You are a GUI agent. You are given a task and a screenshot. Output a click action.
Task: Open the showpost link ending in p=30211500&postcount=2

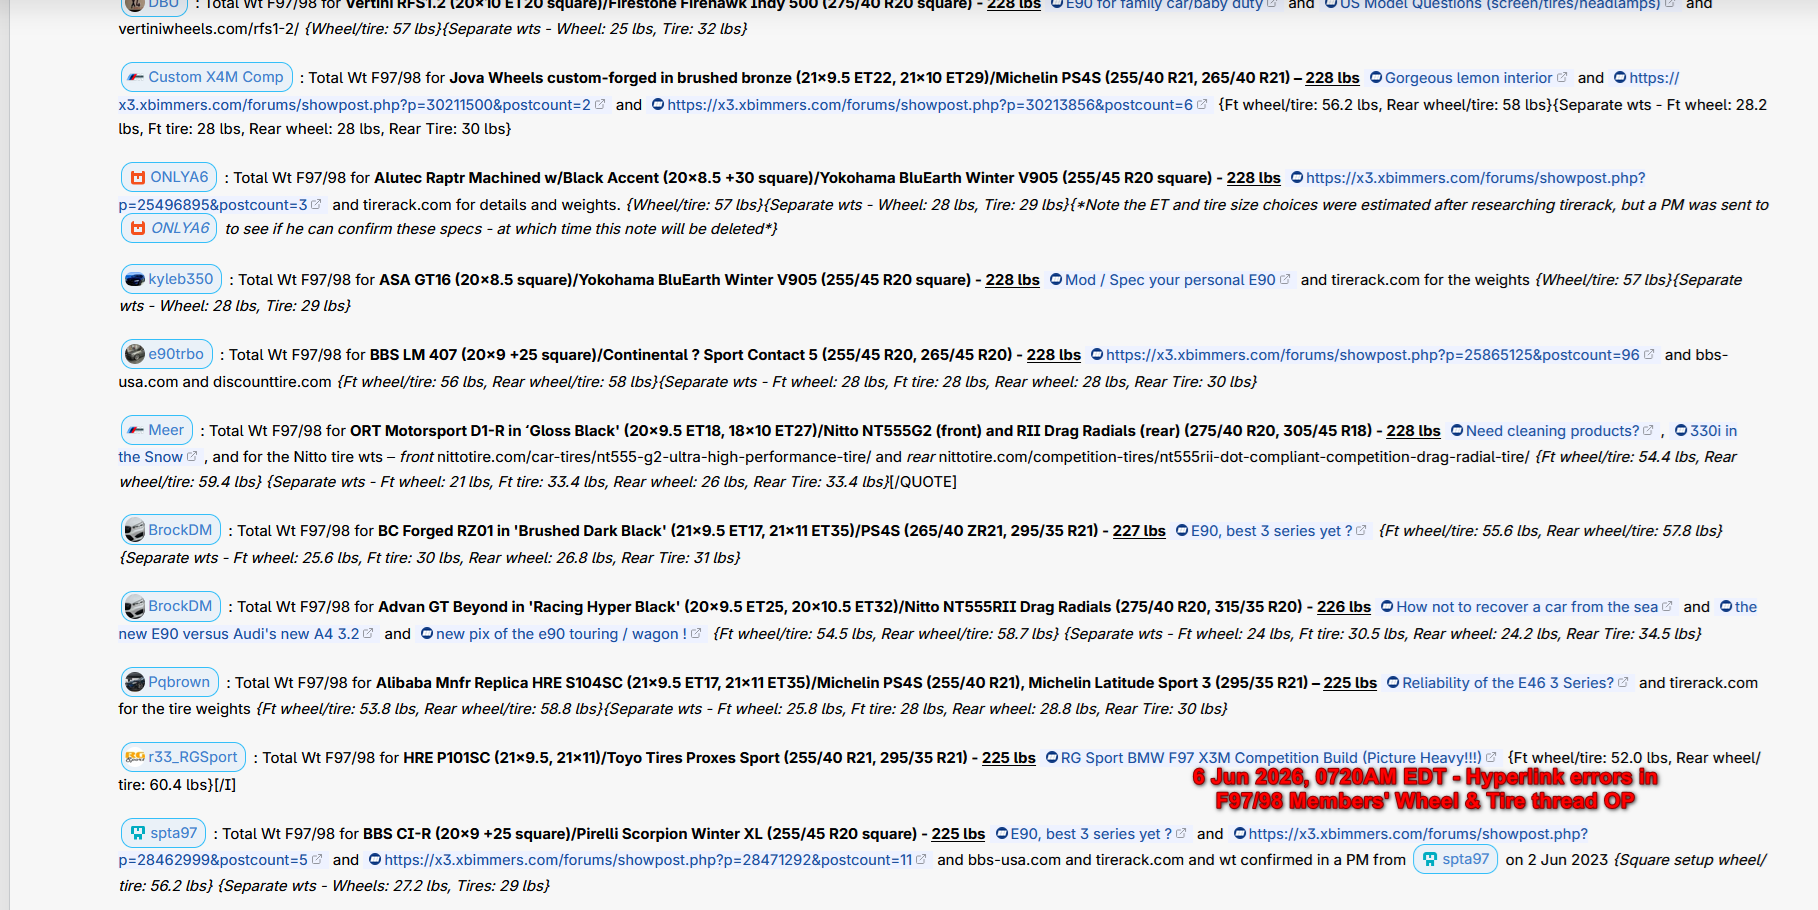(354, 105)
